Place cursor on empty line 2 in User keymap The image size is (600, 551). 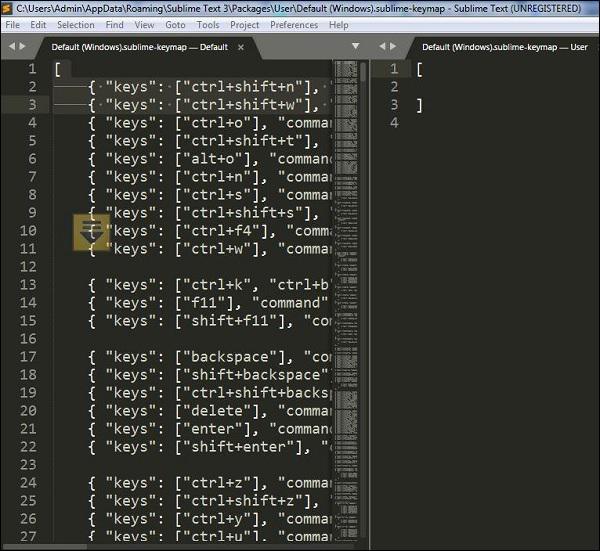505,87
